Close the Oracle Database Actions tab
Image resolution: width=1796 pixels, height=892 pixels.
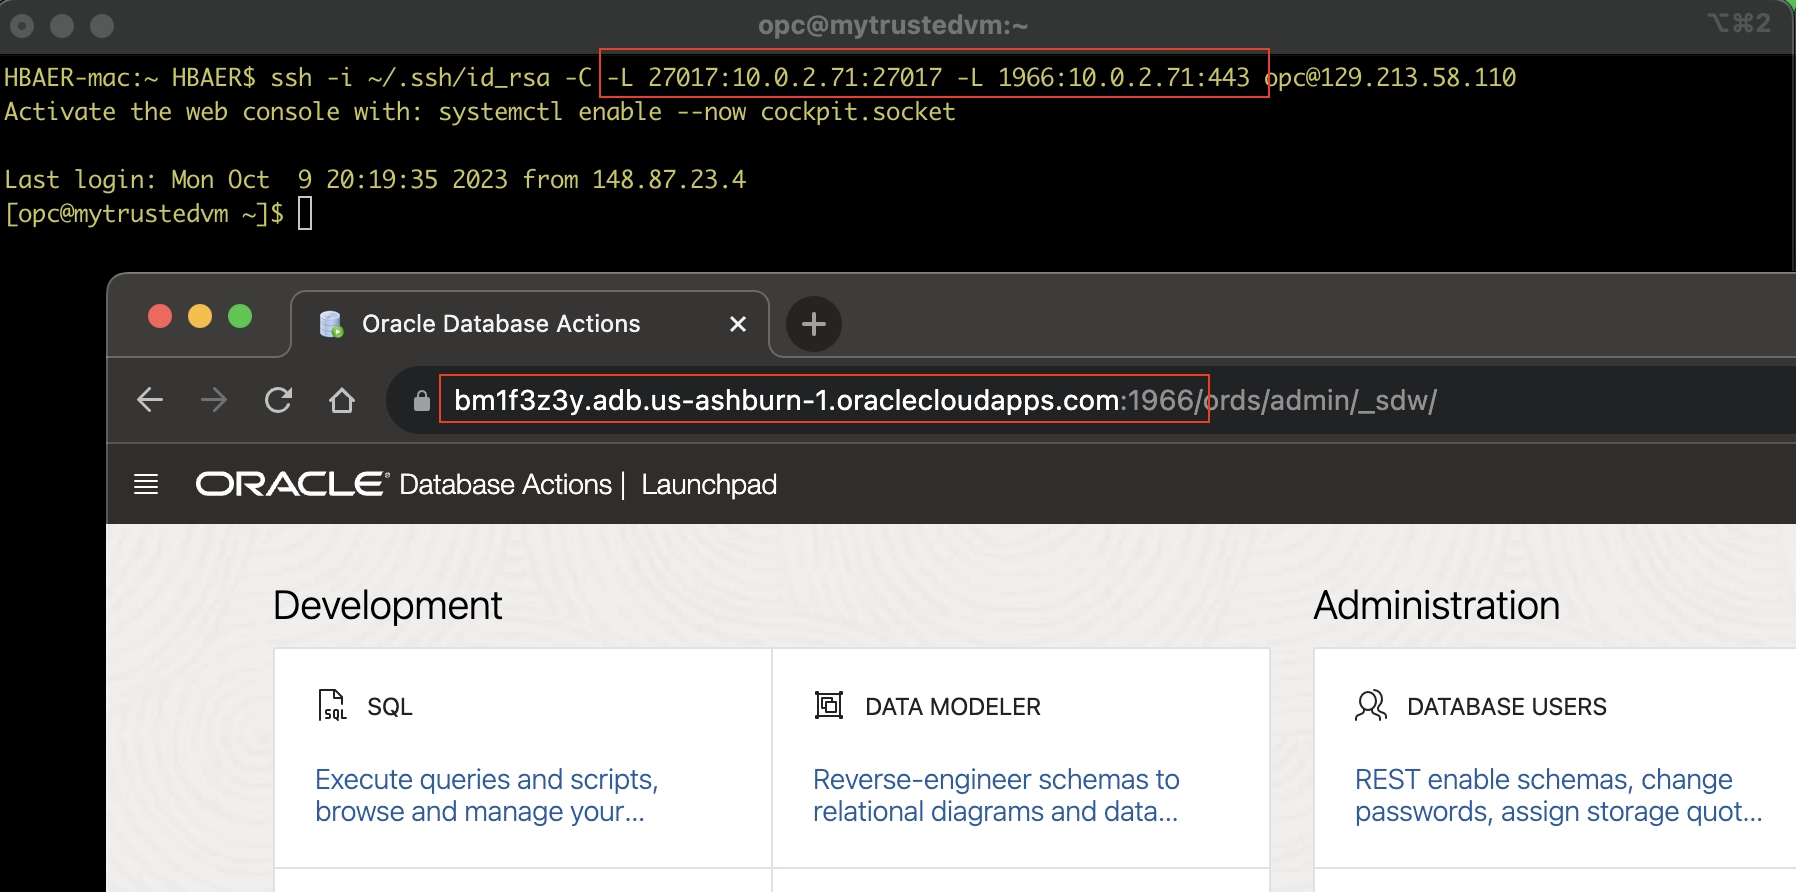tap(738, 324)
